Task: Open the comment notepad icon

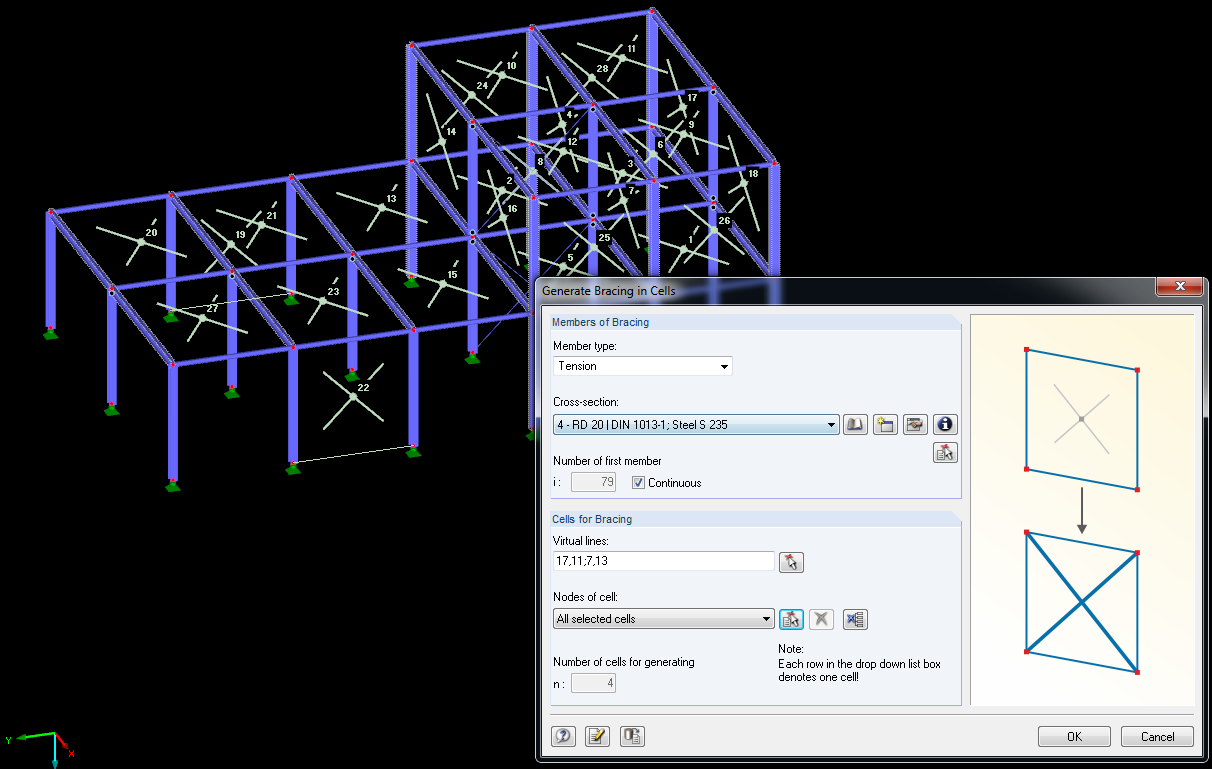Action: click(x=598, y=737)
